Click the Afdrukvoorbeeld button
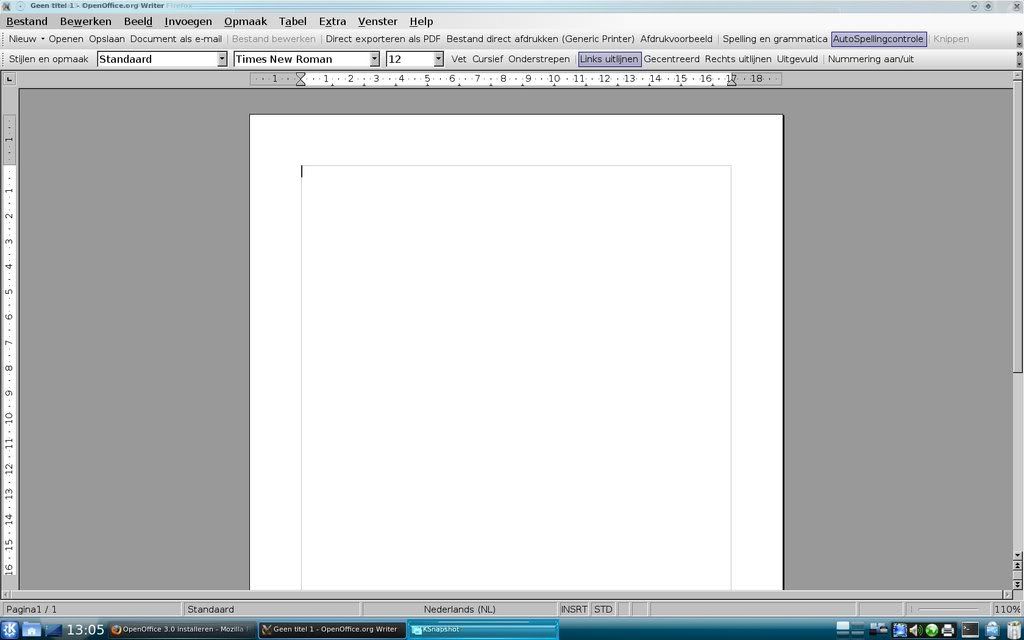The width and height of the screenshot is (1024, 640). click(x=678, y=39)
